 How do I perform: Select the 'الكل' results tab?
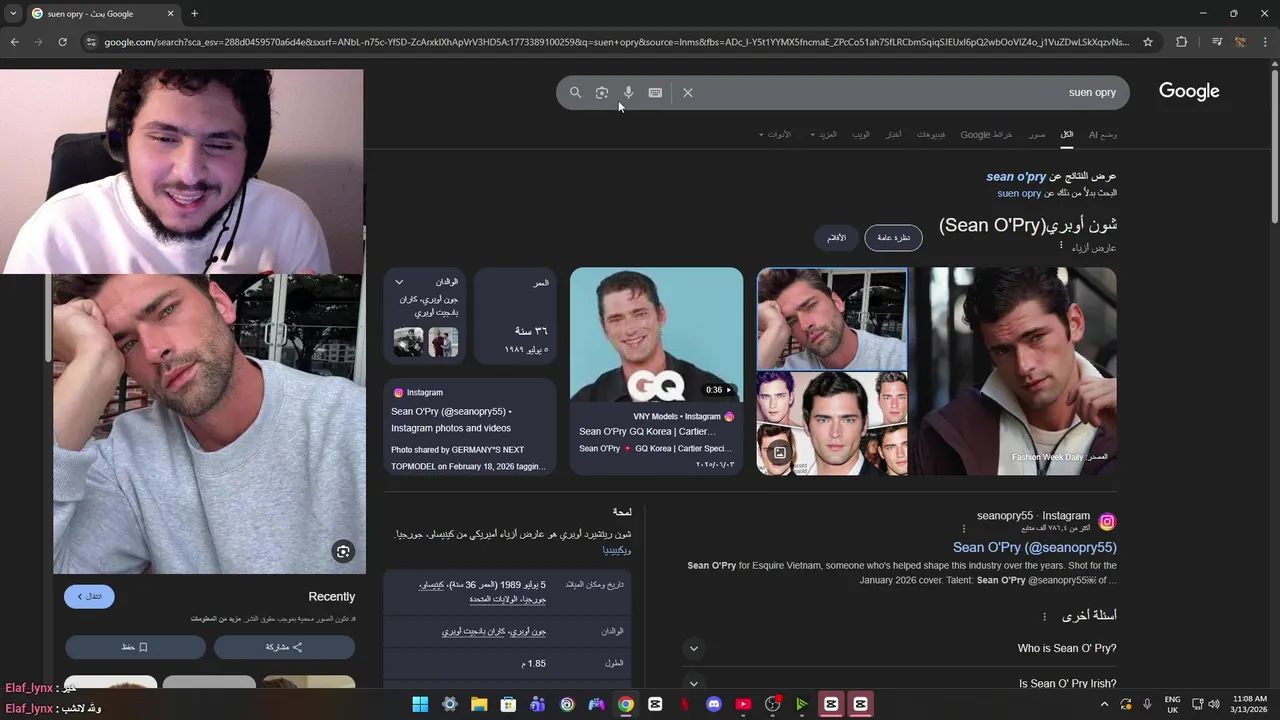click(x=1067, y=134)
